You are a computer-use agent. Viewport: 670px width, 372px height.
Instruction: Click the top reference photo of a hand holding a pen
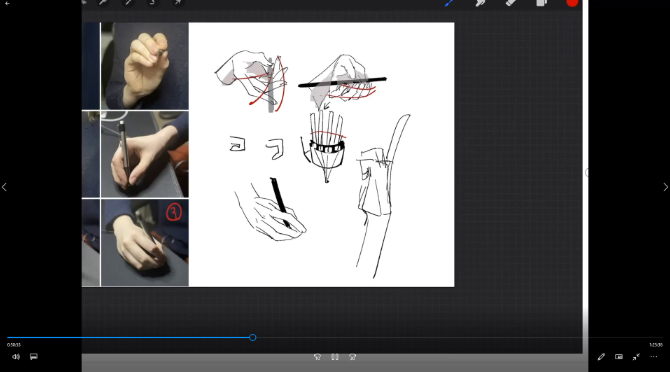click(x=144, y=66)
